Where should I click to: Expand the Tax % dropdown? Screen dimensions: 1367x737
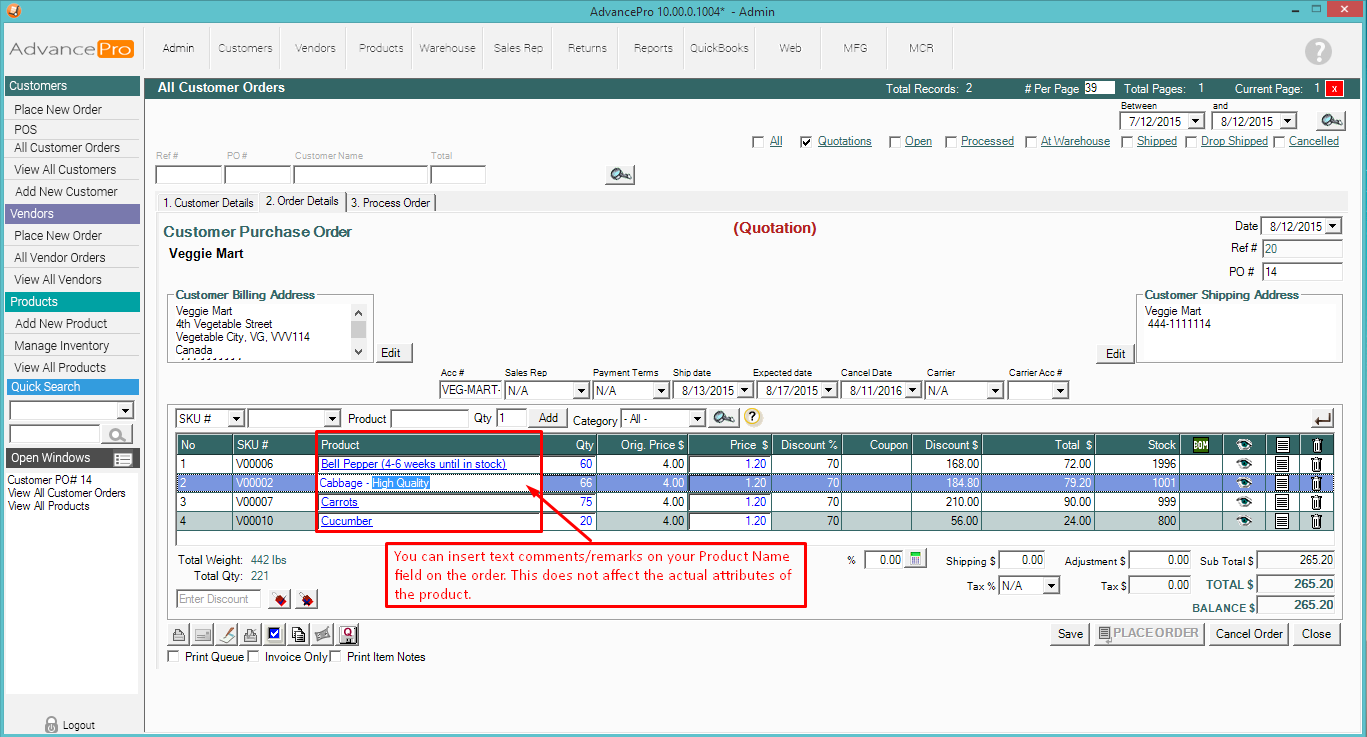click(x=1050, y=586)
